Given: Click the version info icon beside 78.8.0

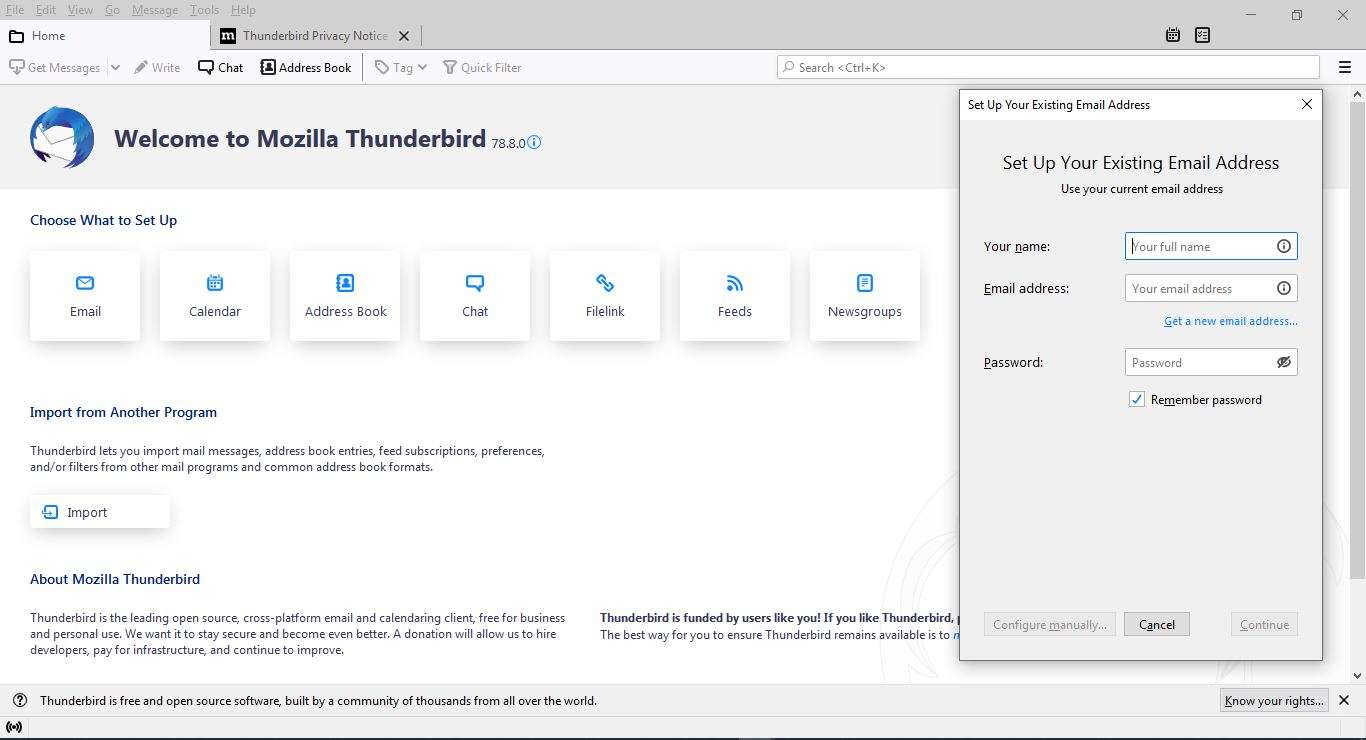Looking at the screenshot, I should pyautogui.click(x=534, y=142).
